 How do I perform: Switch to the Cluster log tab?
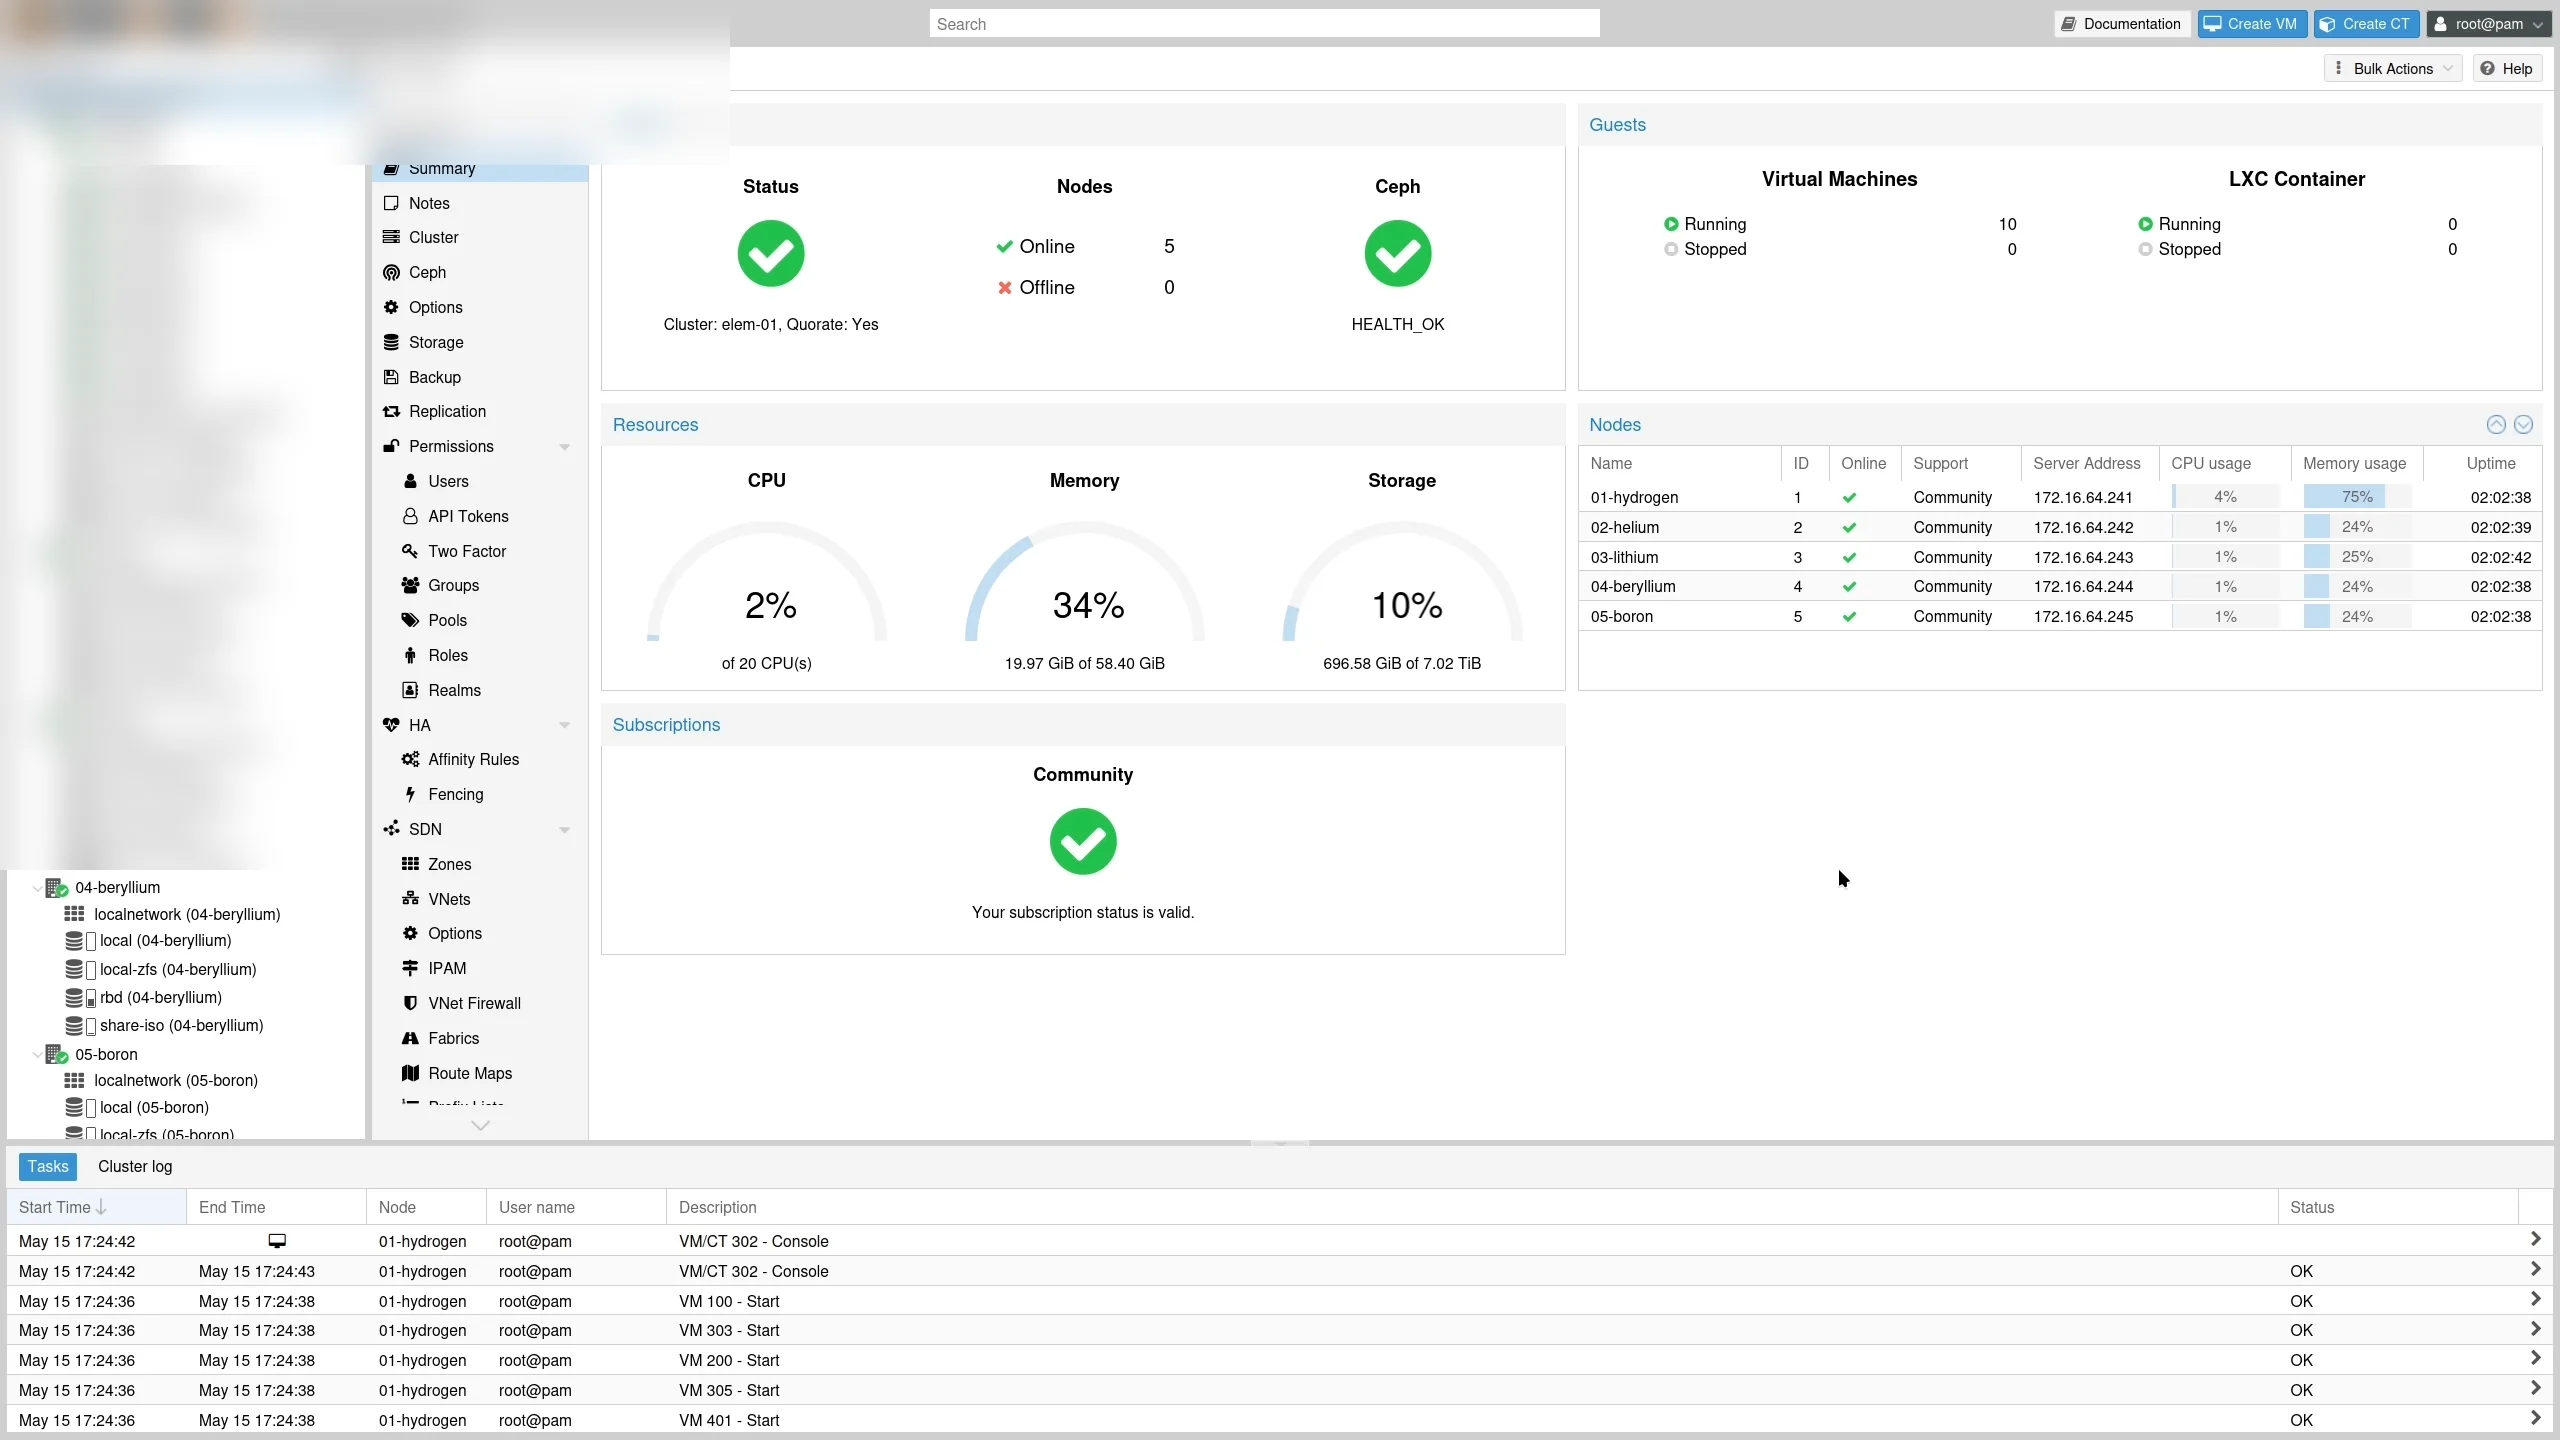[x=135, y=1166]
